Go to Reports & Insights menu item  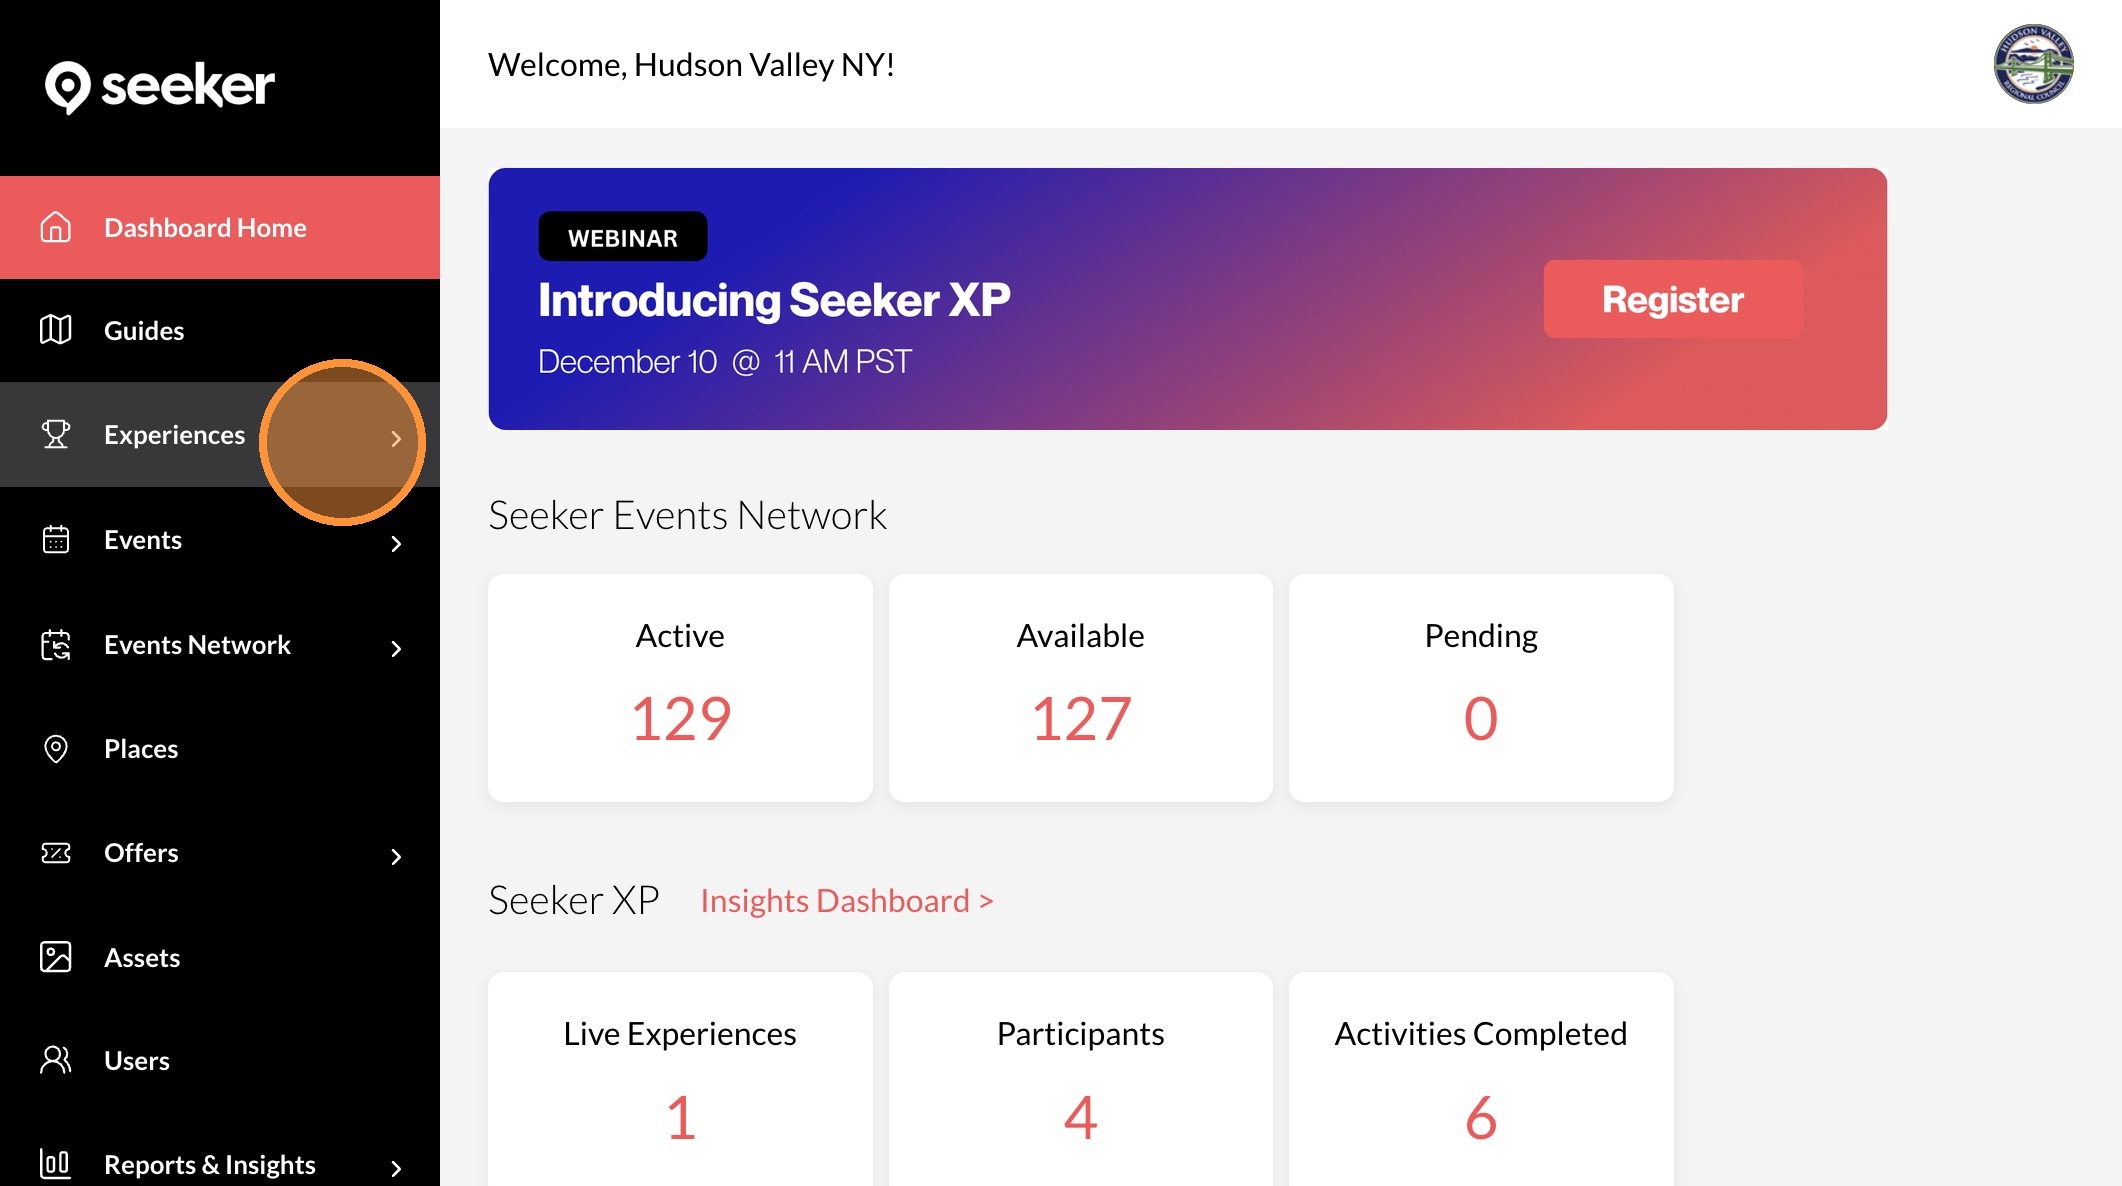click(209, 1165)
